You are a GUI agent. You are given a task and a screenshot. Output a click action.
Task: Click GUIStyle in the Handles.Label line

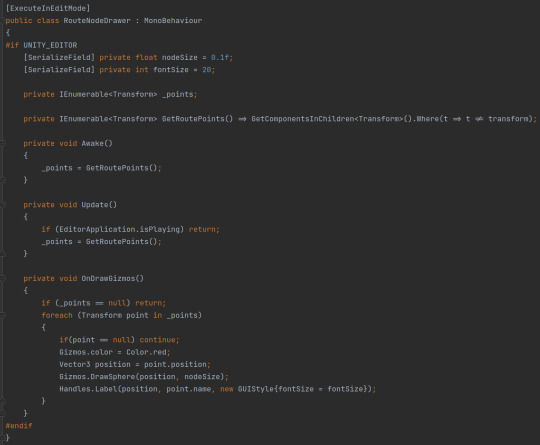[x=256, y=389]
